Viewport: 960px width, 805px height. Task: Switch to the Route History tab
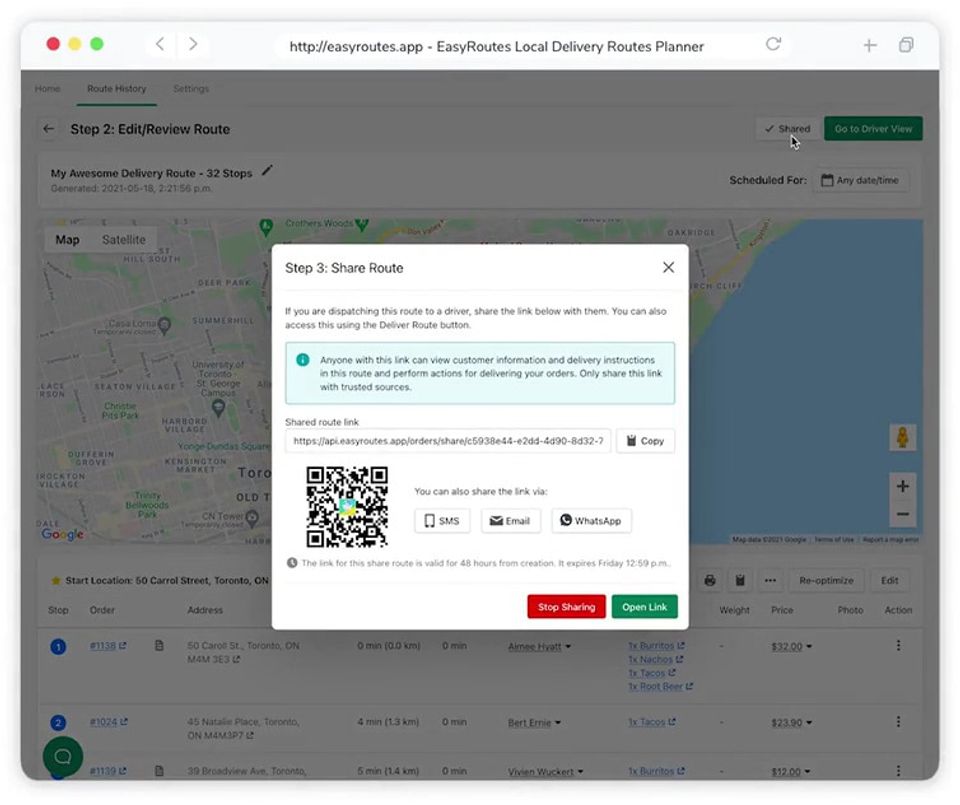click(x=116, y=89)
